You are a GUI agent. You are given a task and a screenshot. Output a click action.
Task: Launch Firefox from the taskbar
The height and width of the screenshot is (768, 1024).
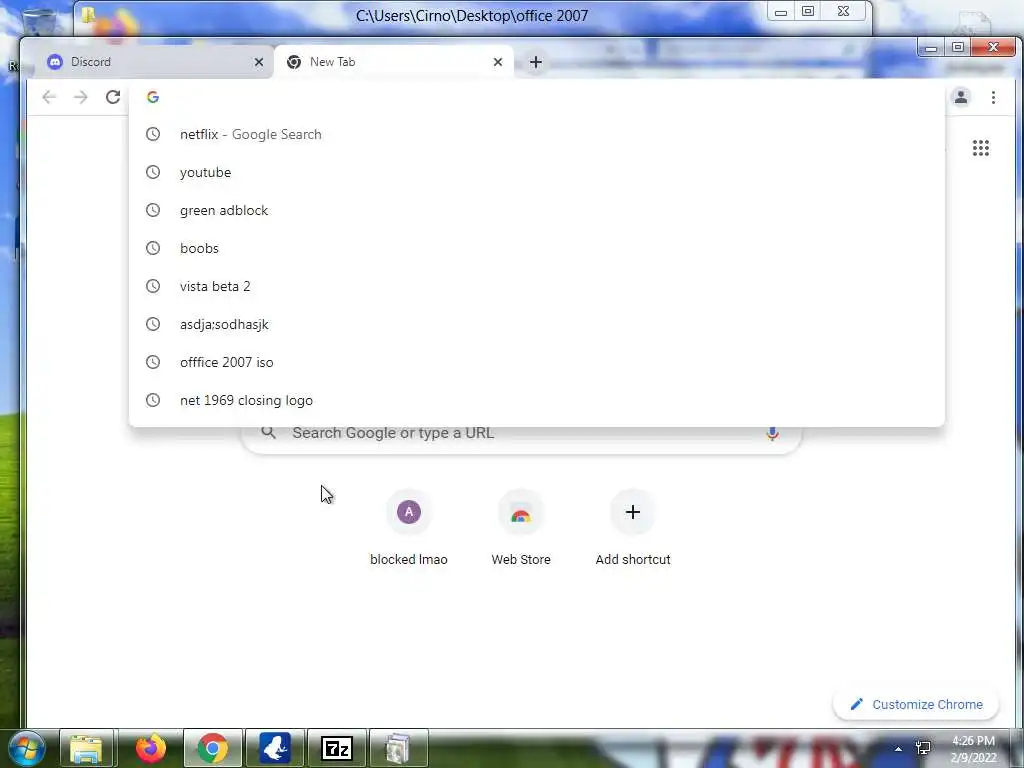point(151,748)
